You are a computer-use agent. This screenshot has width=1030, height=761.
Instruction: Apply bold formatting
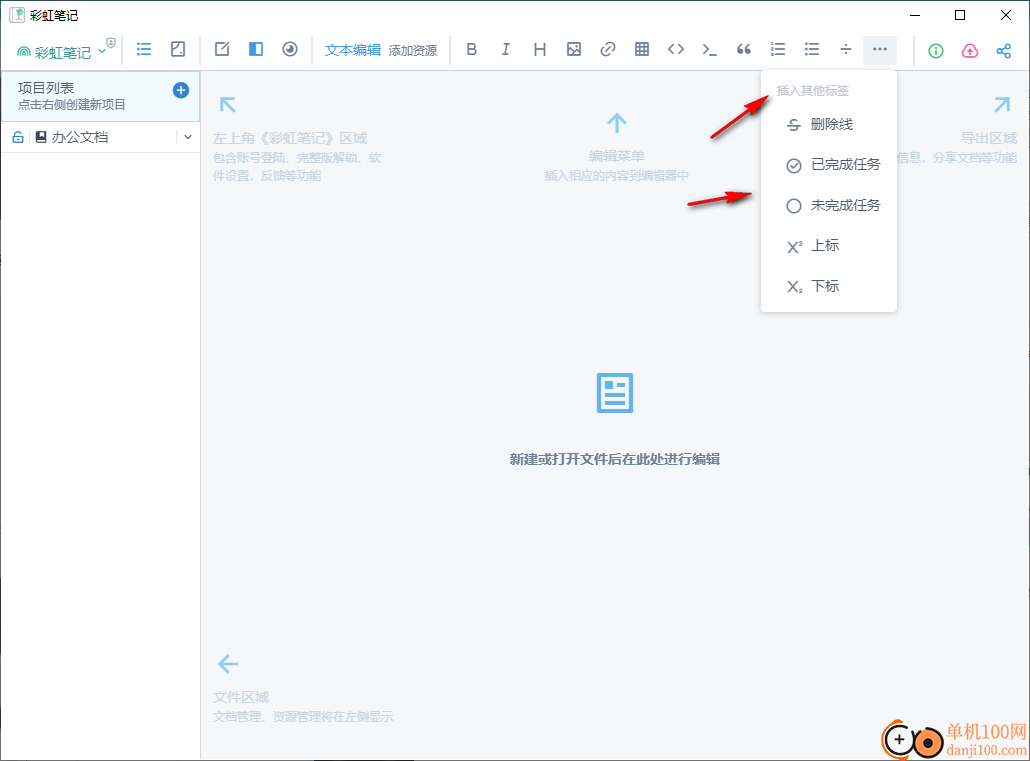click(471, 49)
